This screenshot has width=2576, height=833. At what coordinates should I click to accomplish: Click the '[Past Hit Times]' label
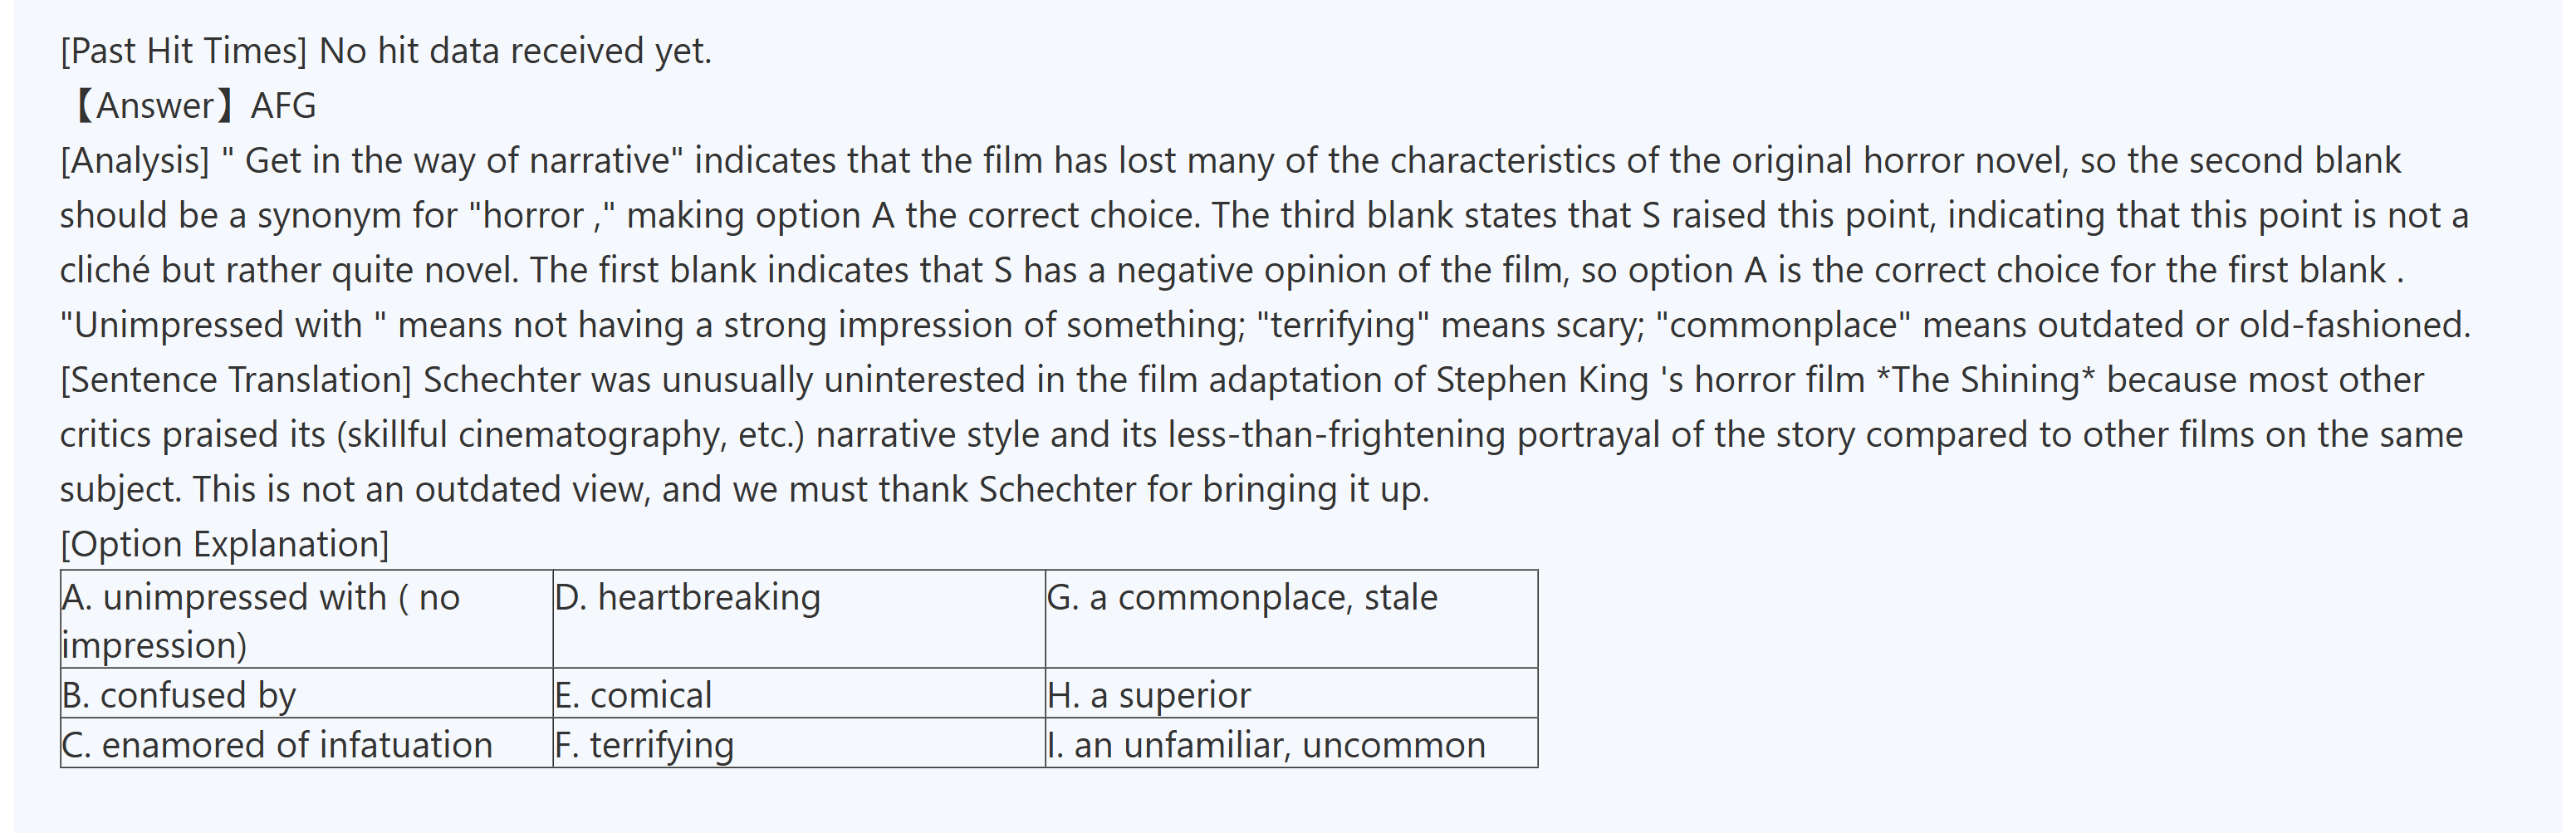[183, 50]
